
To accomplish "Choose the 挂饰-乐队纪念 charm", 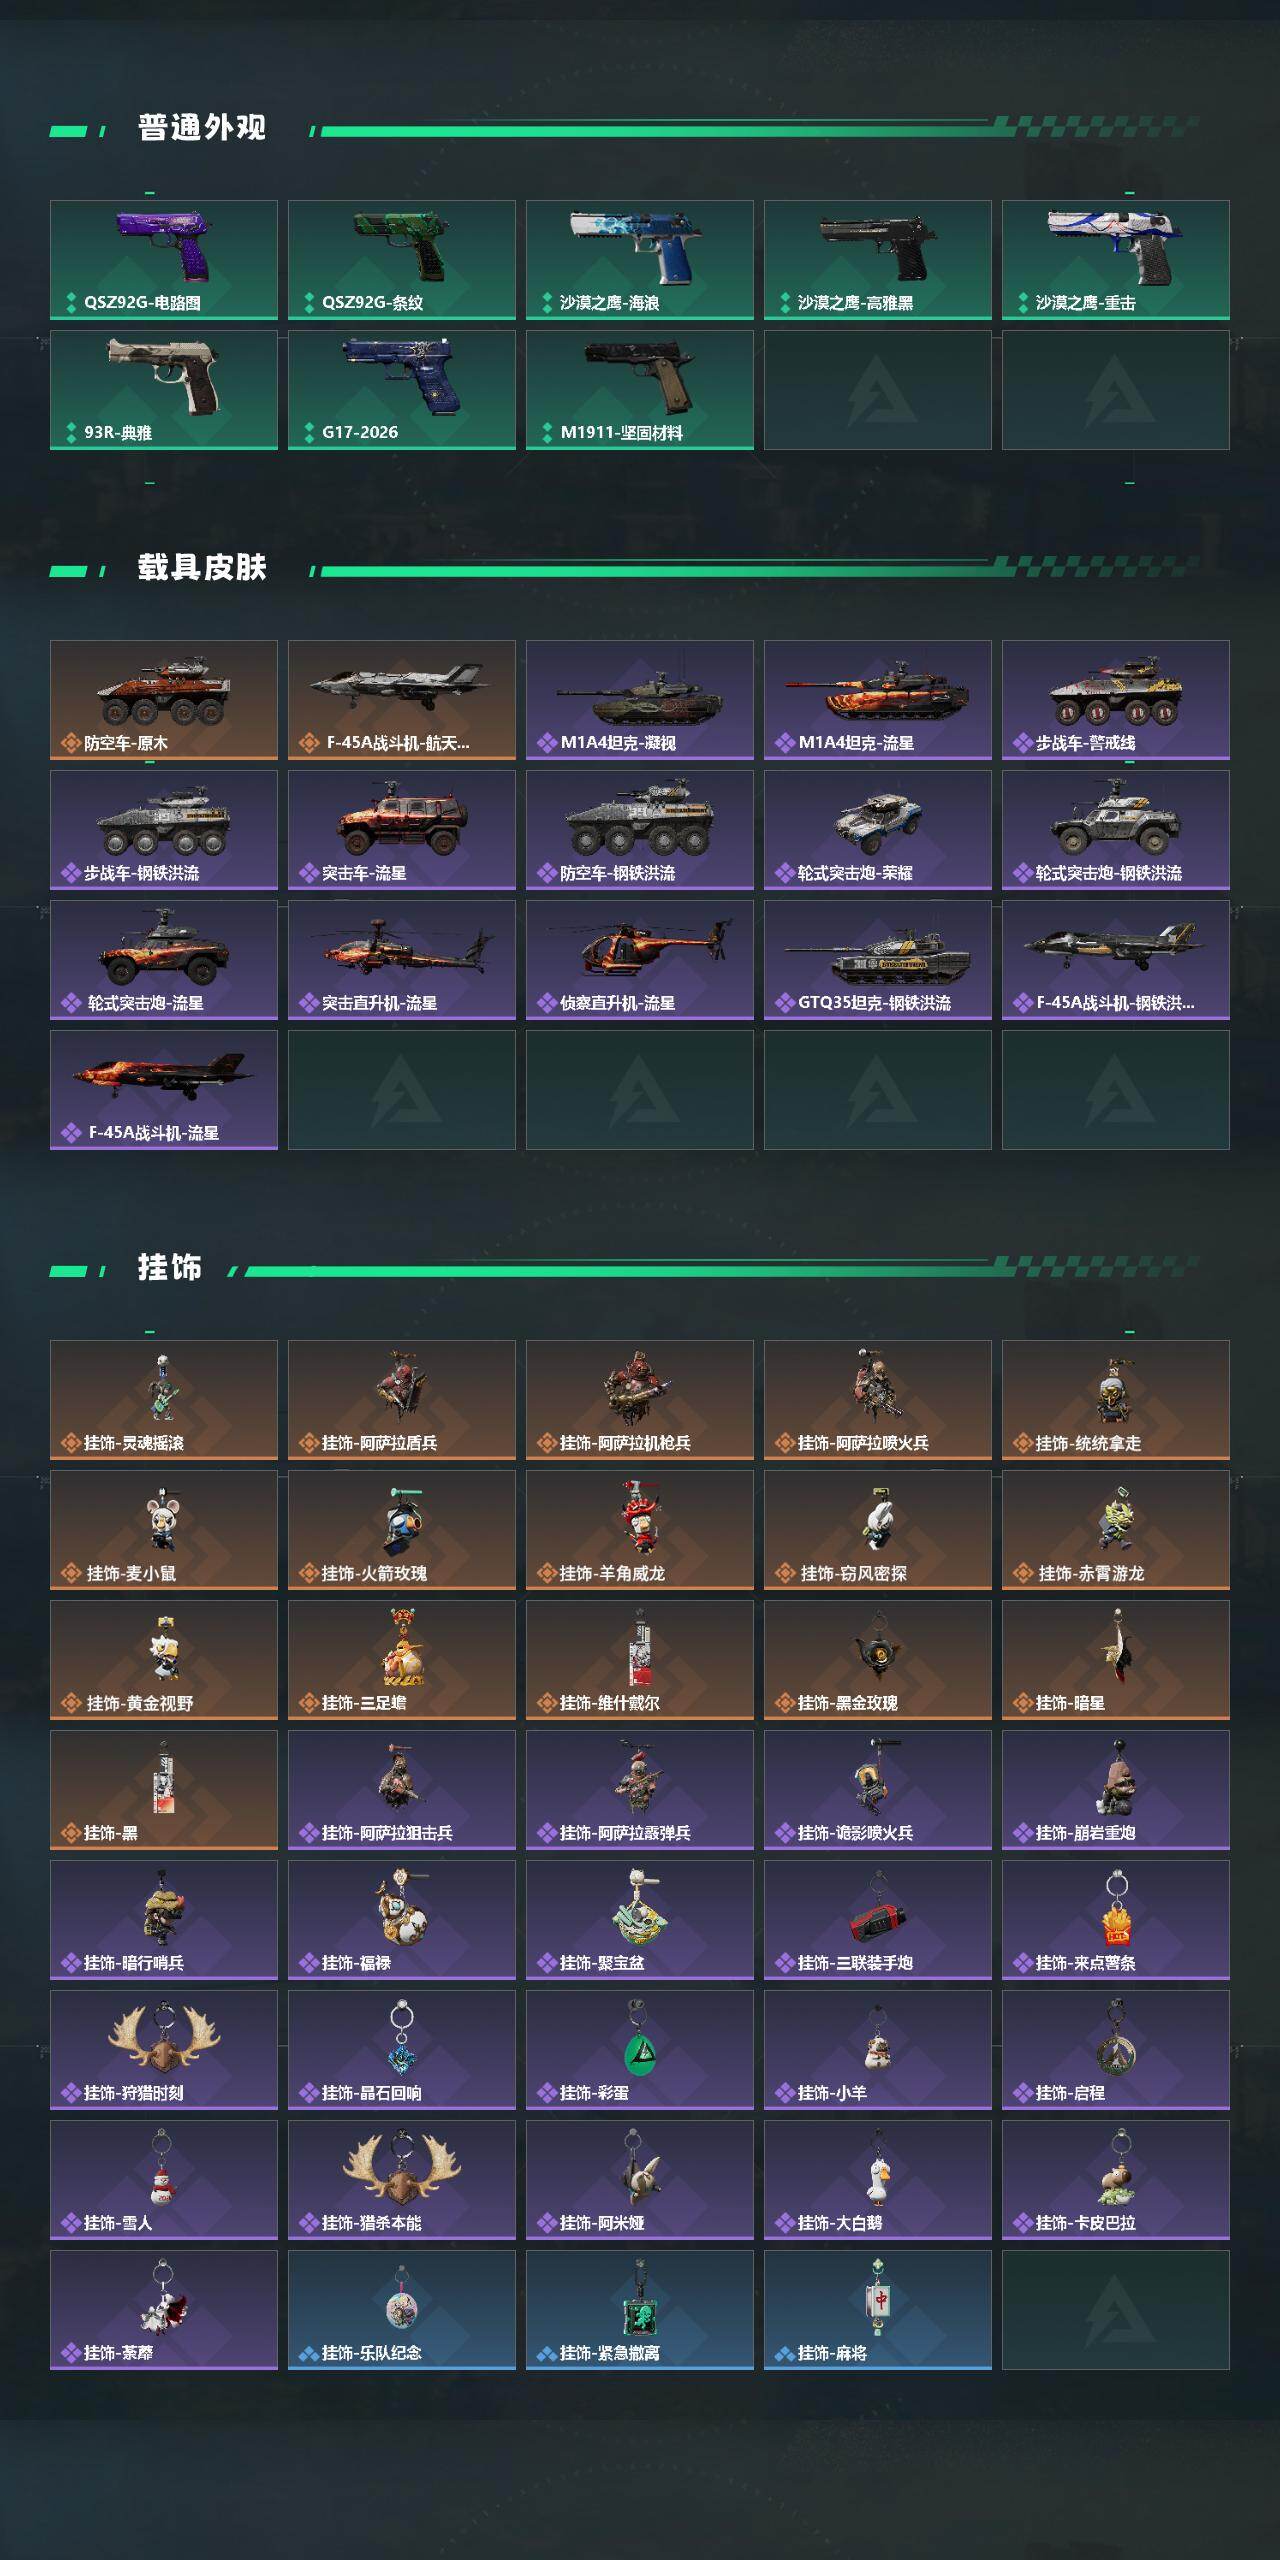I will coord(402,2310).
